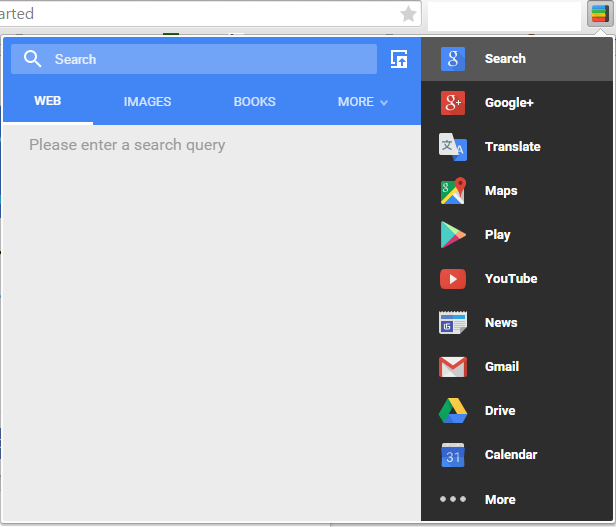Open the Gmail envelope icon
The image size is (616, 527).
(x=453, y=367)
